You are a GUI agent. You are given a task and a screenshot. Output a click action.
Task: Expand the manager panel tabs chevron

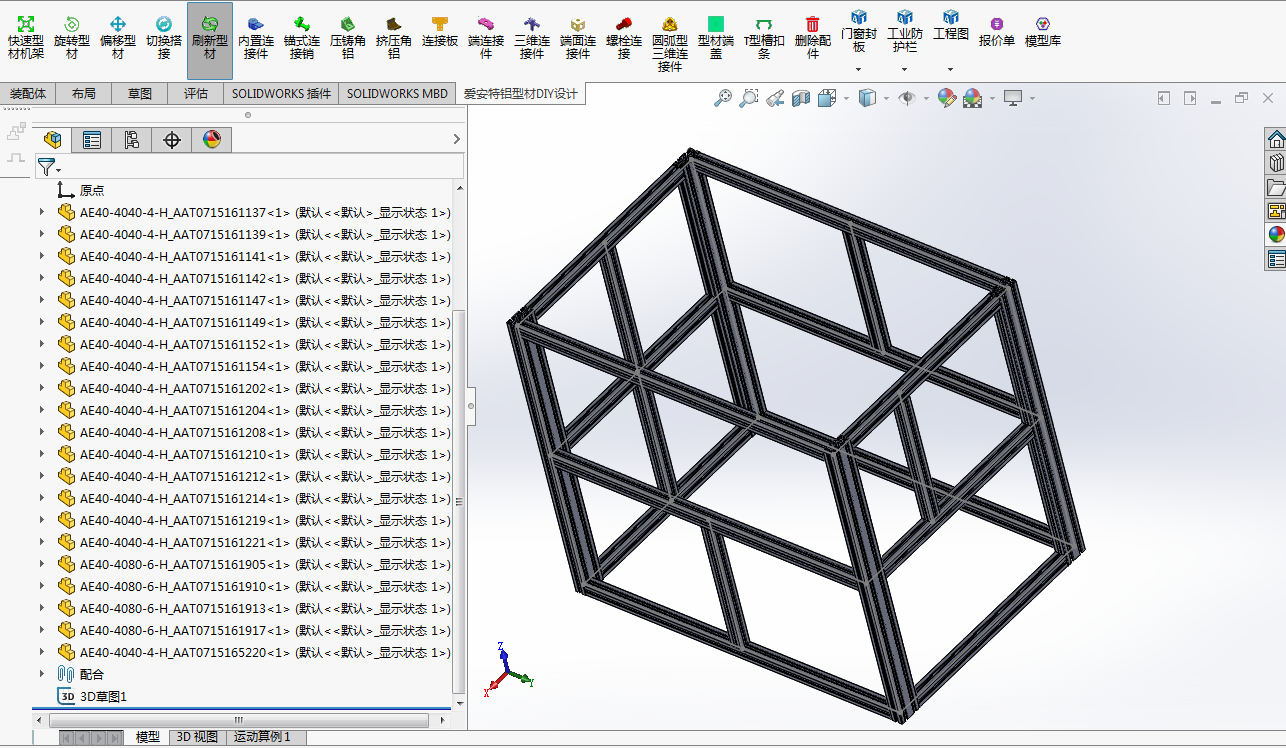pos(457,140)
